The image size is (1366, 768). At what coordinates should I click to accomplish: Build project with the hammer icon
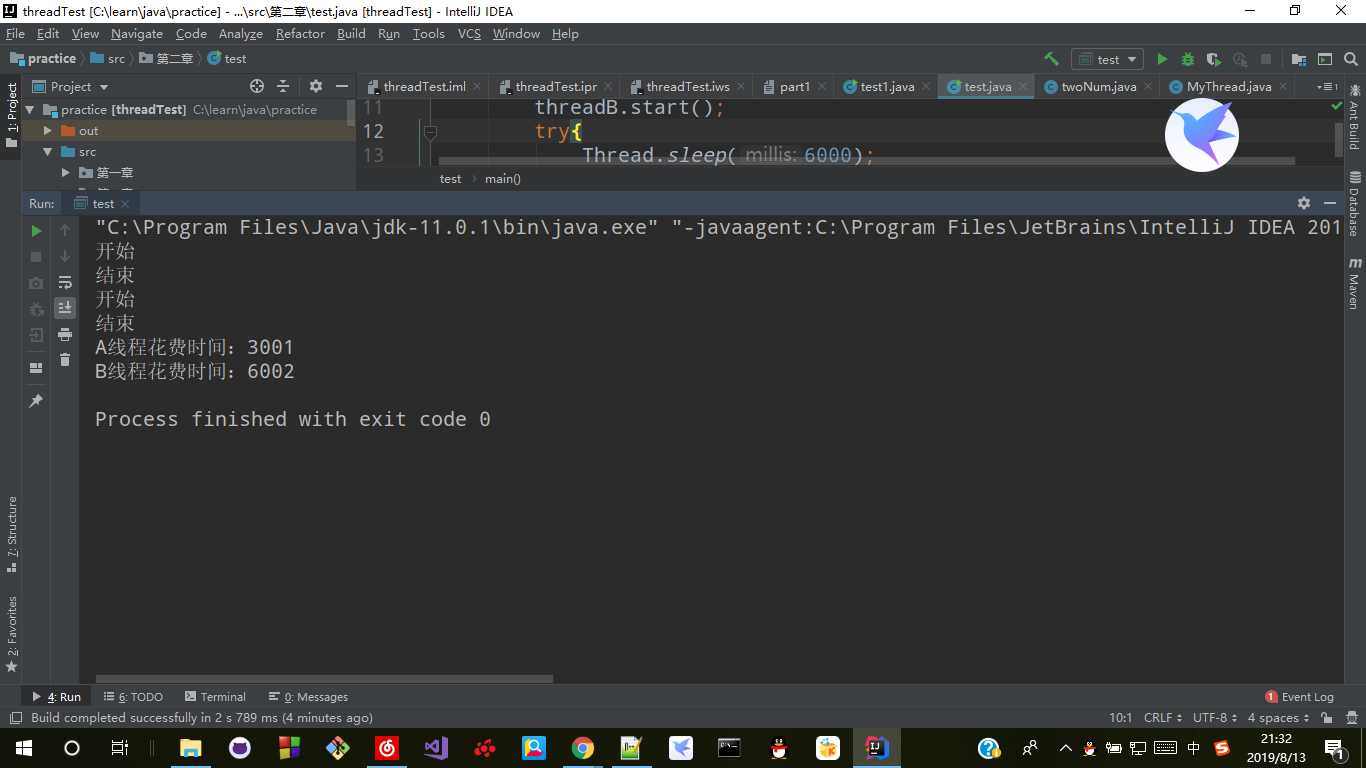click(1051, 59)
